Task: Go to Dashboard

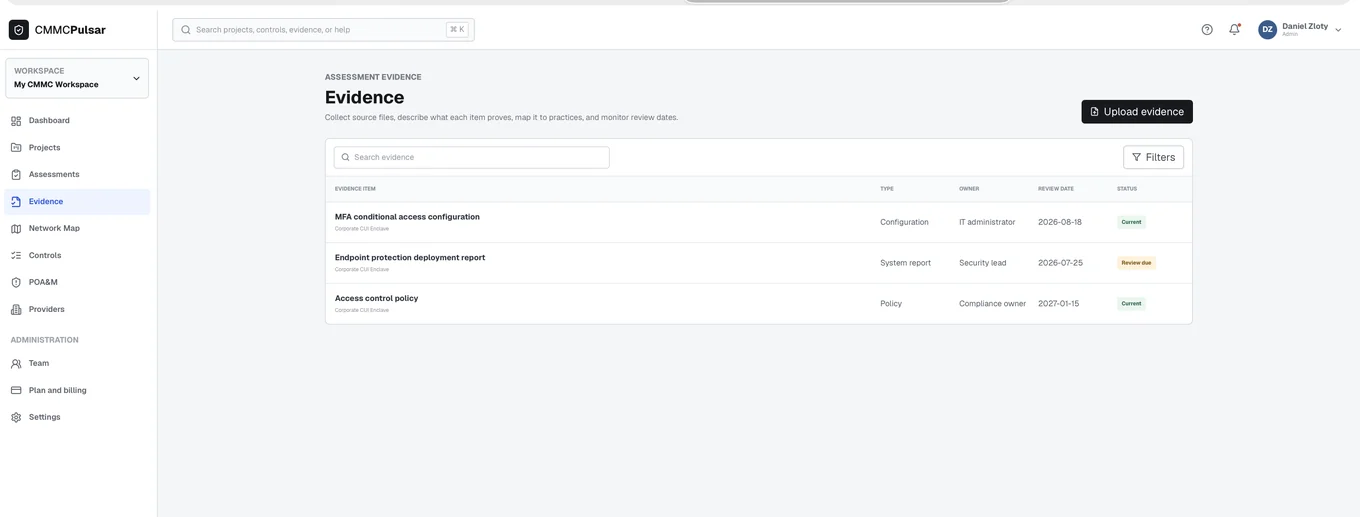Action: point(77,121)
